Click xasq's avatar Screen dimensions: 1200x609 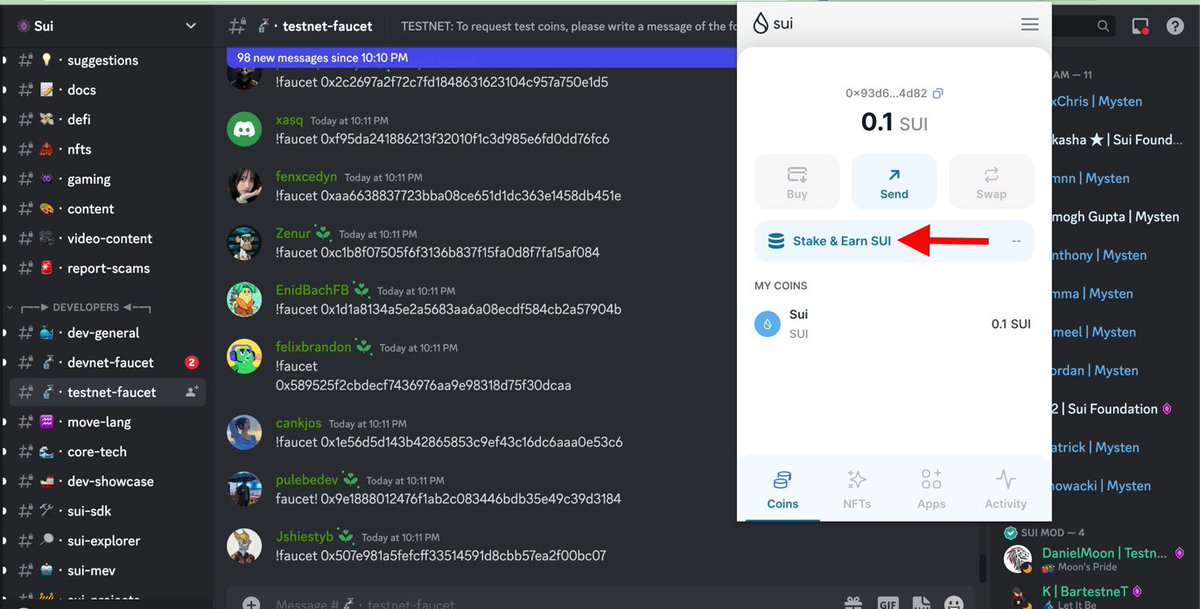click(x=245, y=129)
